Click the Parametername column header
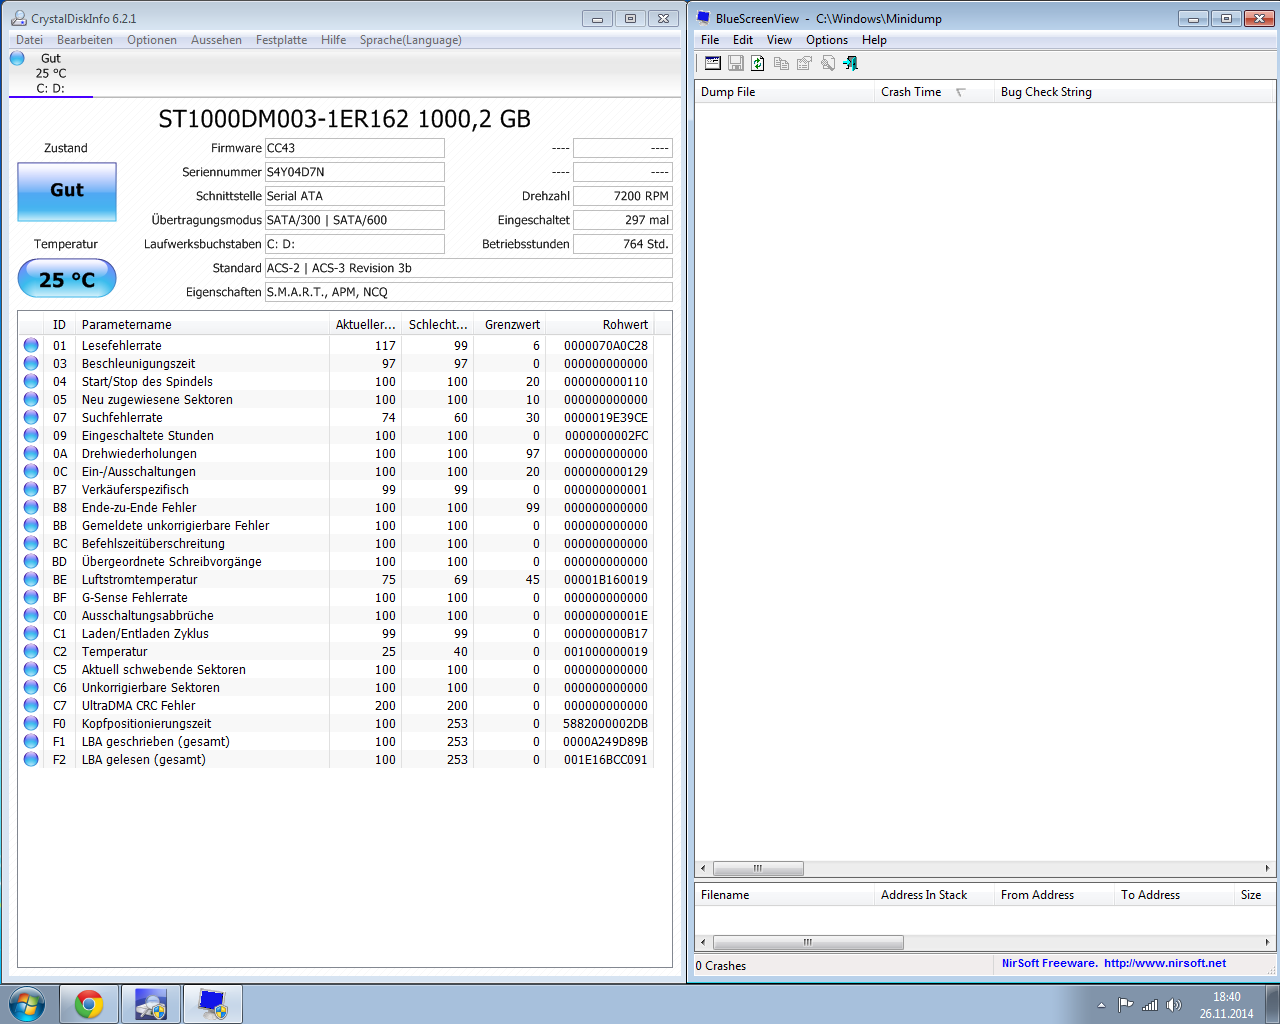Viewport: 1280px width, 1024px height. click(x=202, y=324)
